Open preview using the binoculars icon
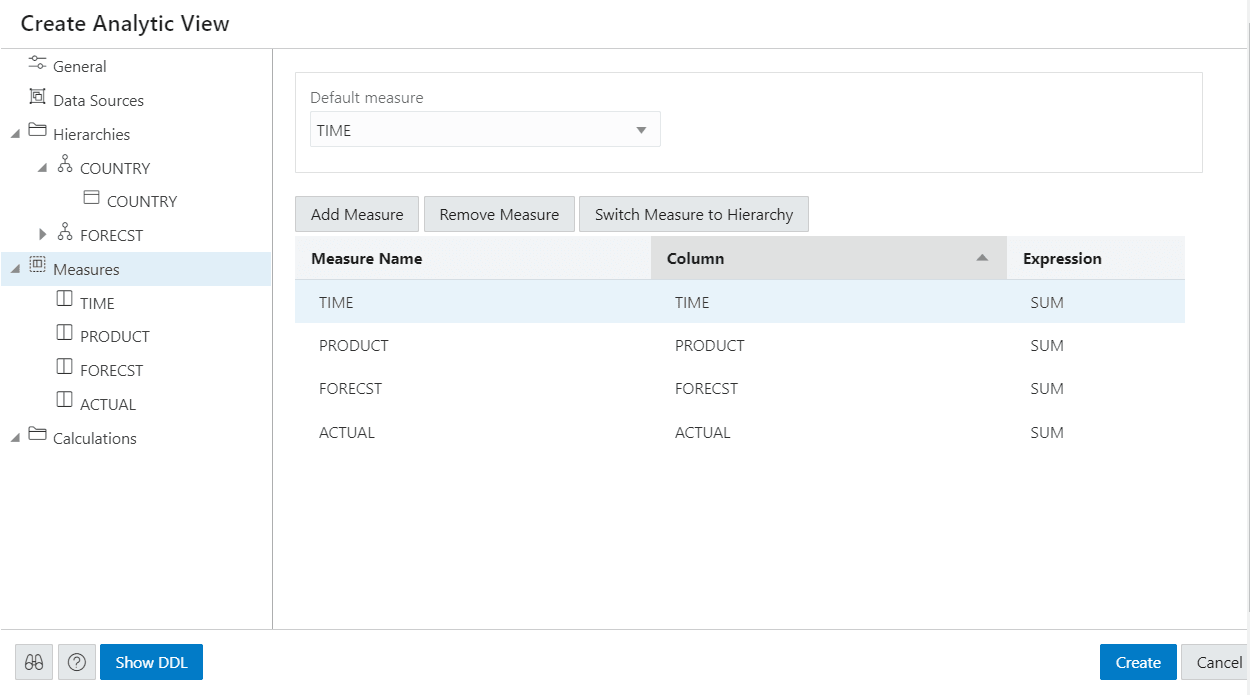 coord(33,662)
